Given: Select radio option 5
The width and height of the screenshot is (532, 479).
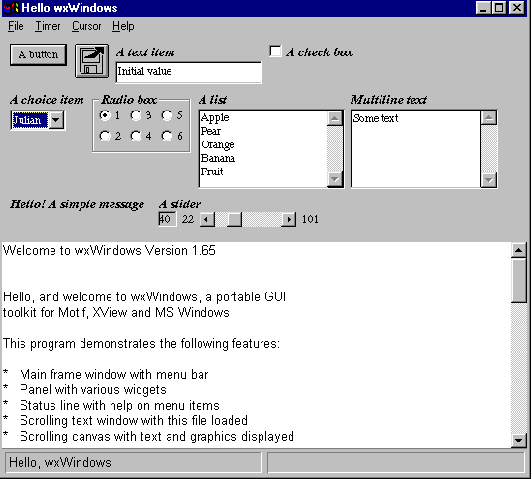Looking at the screenshot, I should click(x=167, y=115).
